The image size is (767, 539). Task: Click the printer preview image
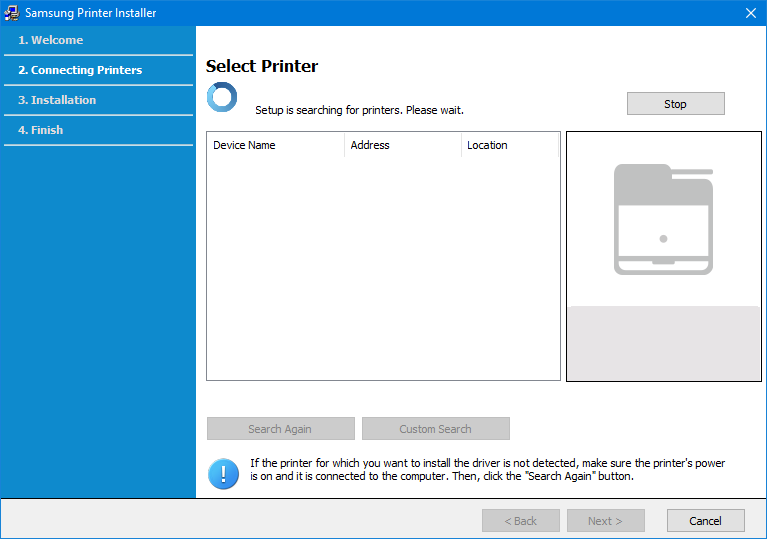(x=663, y=219)
